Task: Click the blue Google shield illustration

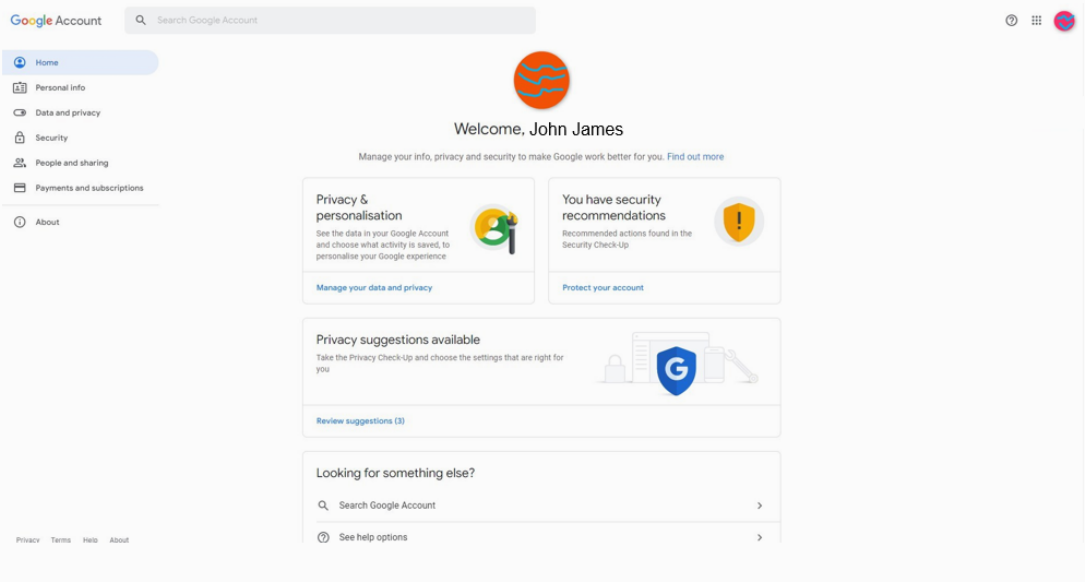Action: click(x=676, y=371)
